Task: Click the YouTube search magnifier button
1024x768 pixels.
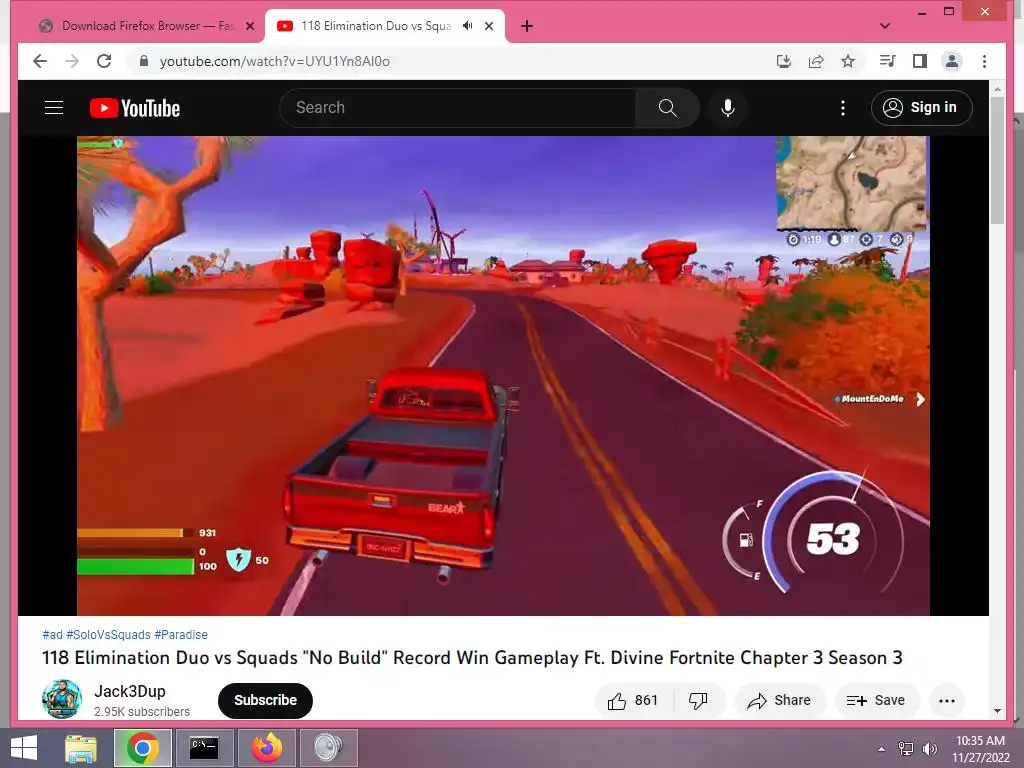Action: [667, 108]
